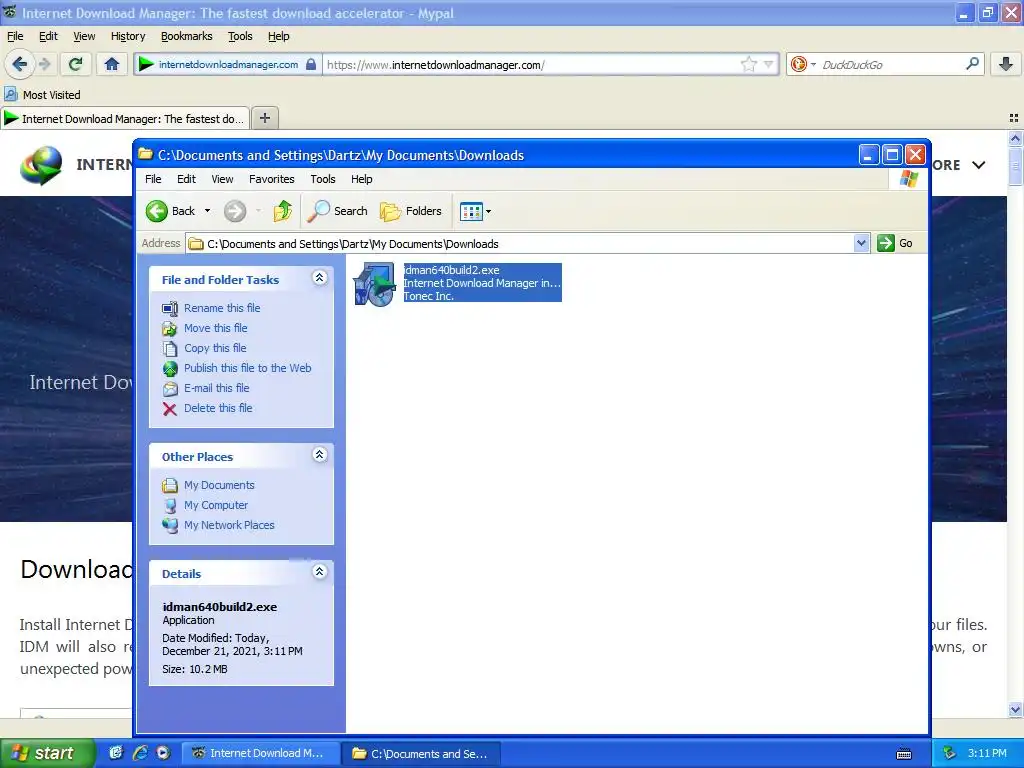Click the site identity internetdownloadmanager.com badge
1024x768 pixels.
point(227,65)
